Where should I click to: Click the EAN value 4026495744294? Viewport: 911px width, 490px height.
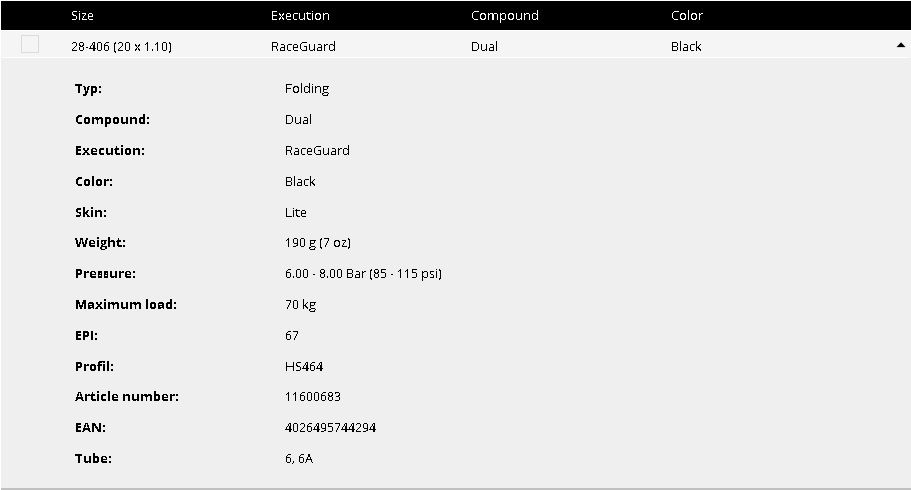coord(330,428)
